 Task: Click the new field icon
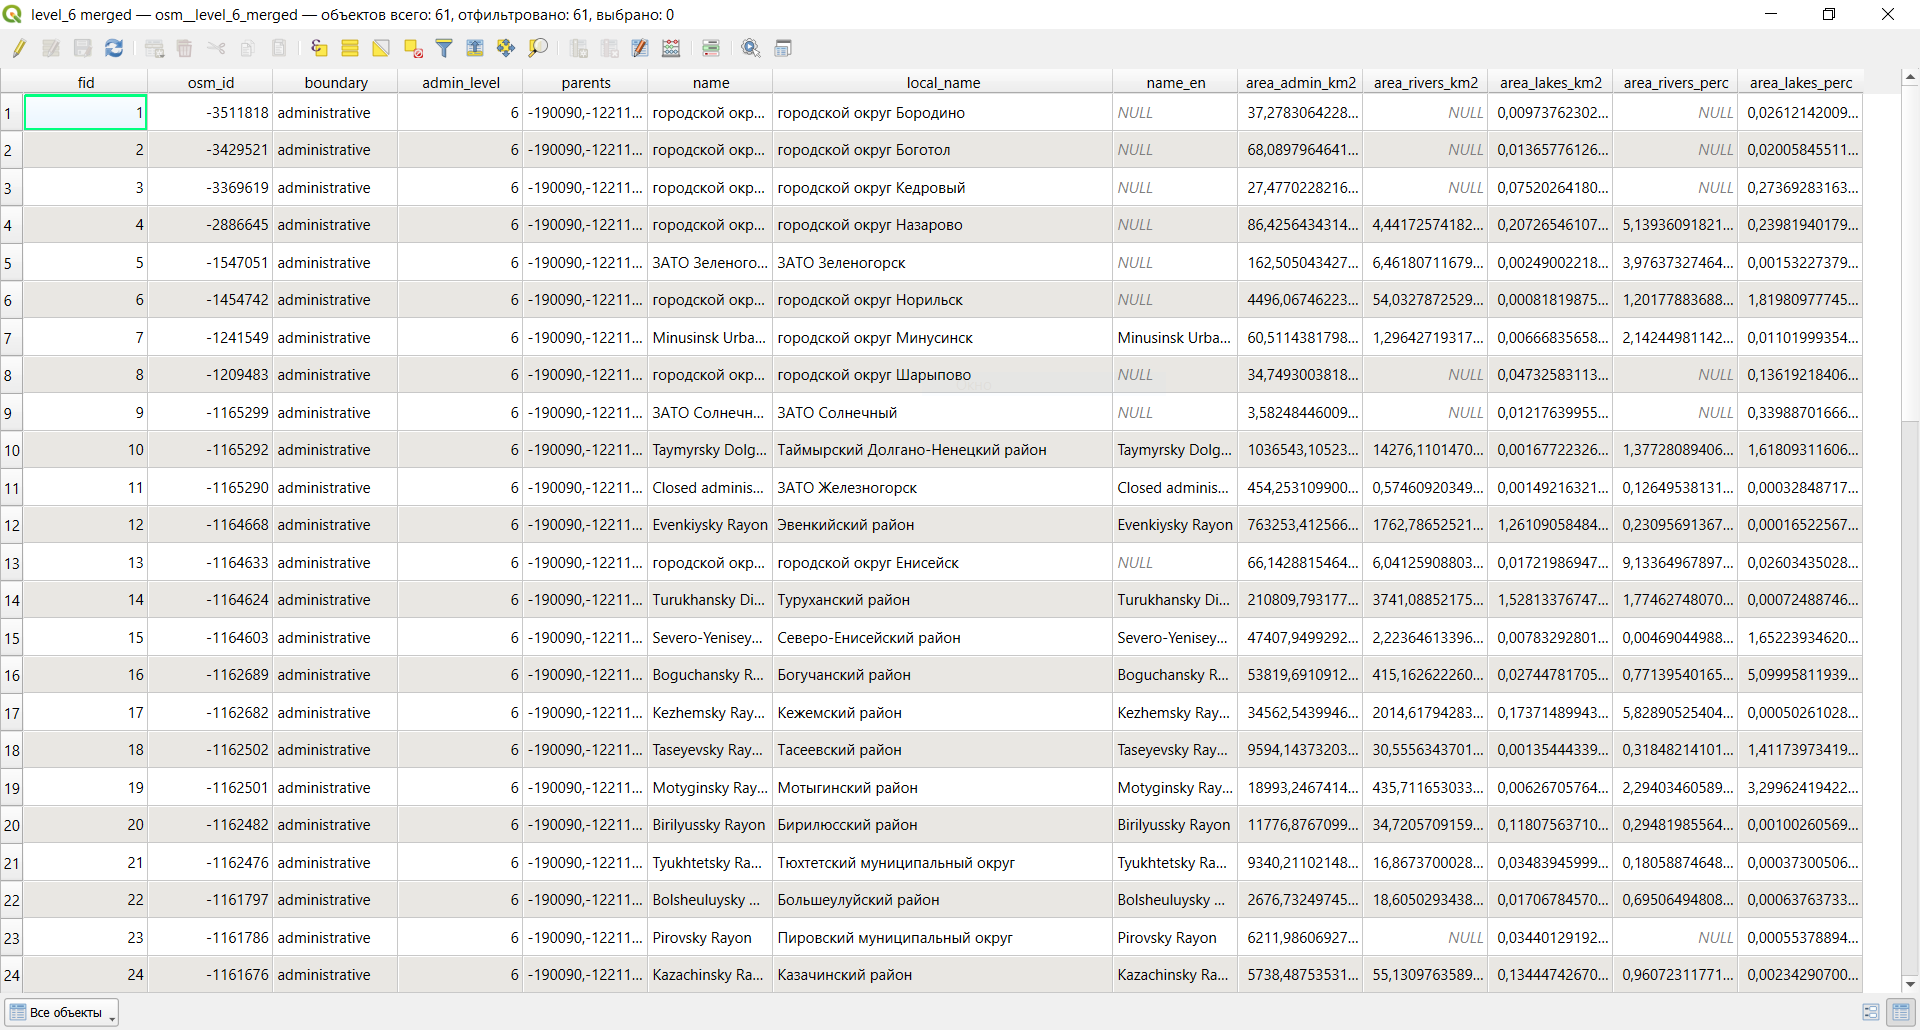[578, 48]
